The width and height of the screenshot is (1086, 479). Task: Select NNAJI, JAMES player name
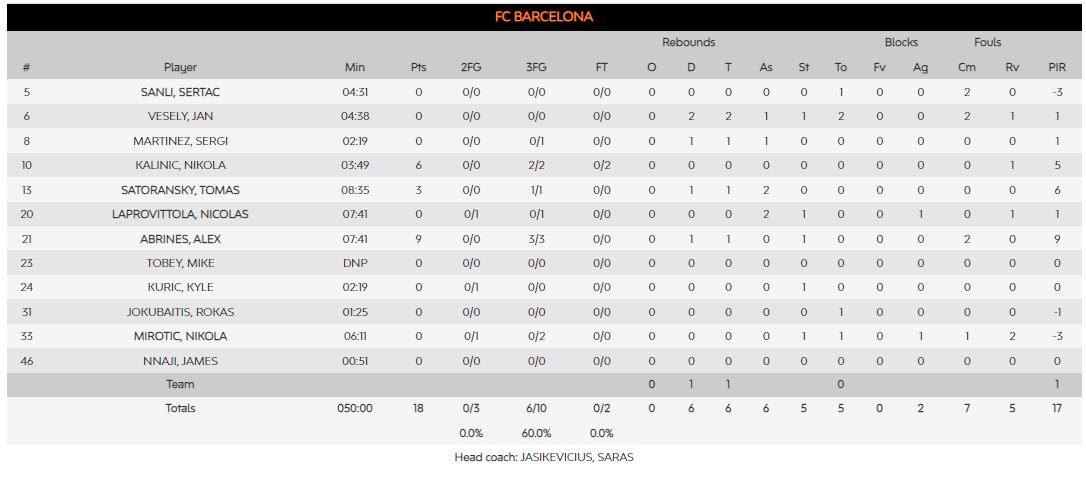[180, 361]
